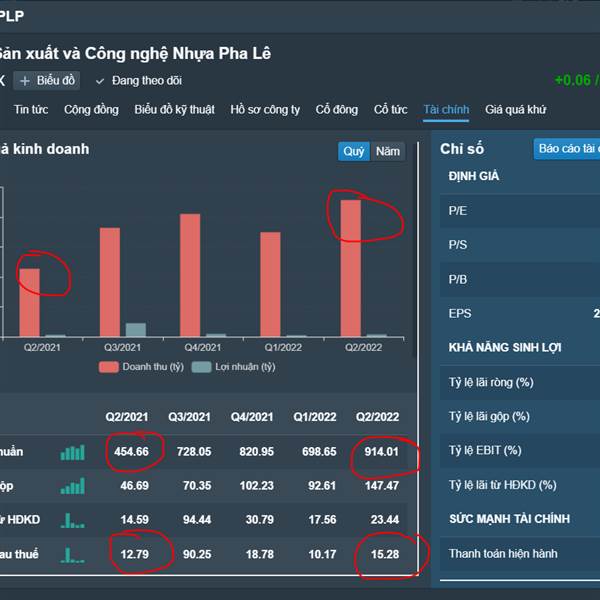Click the Q2/2022 revenue bar
Image resolution: width=600 pixels, height=600 pixels.
click(351, 268)
